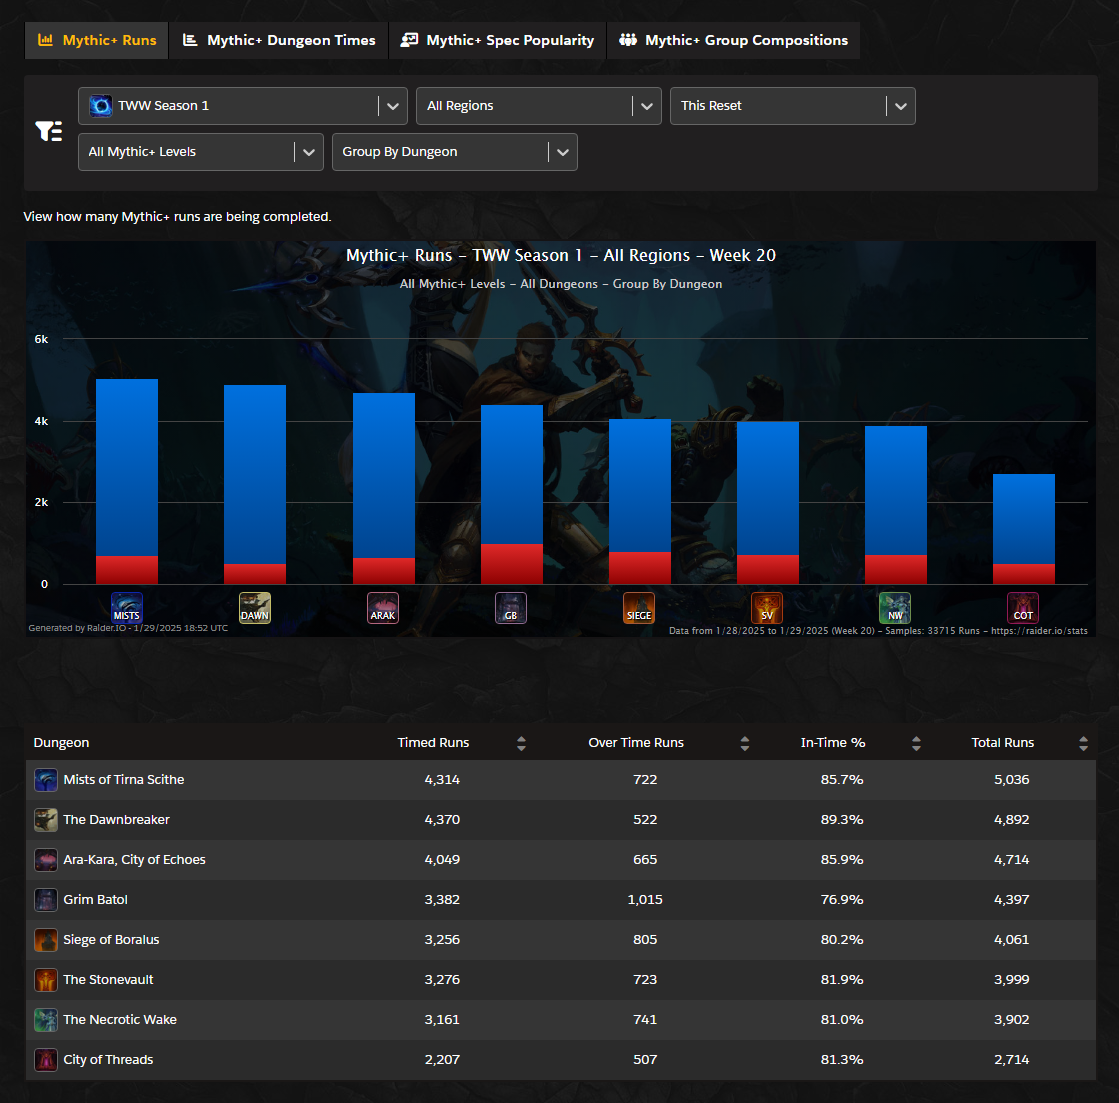Switch to Mythic+ Dungeon Times tab

pos(279,41)
